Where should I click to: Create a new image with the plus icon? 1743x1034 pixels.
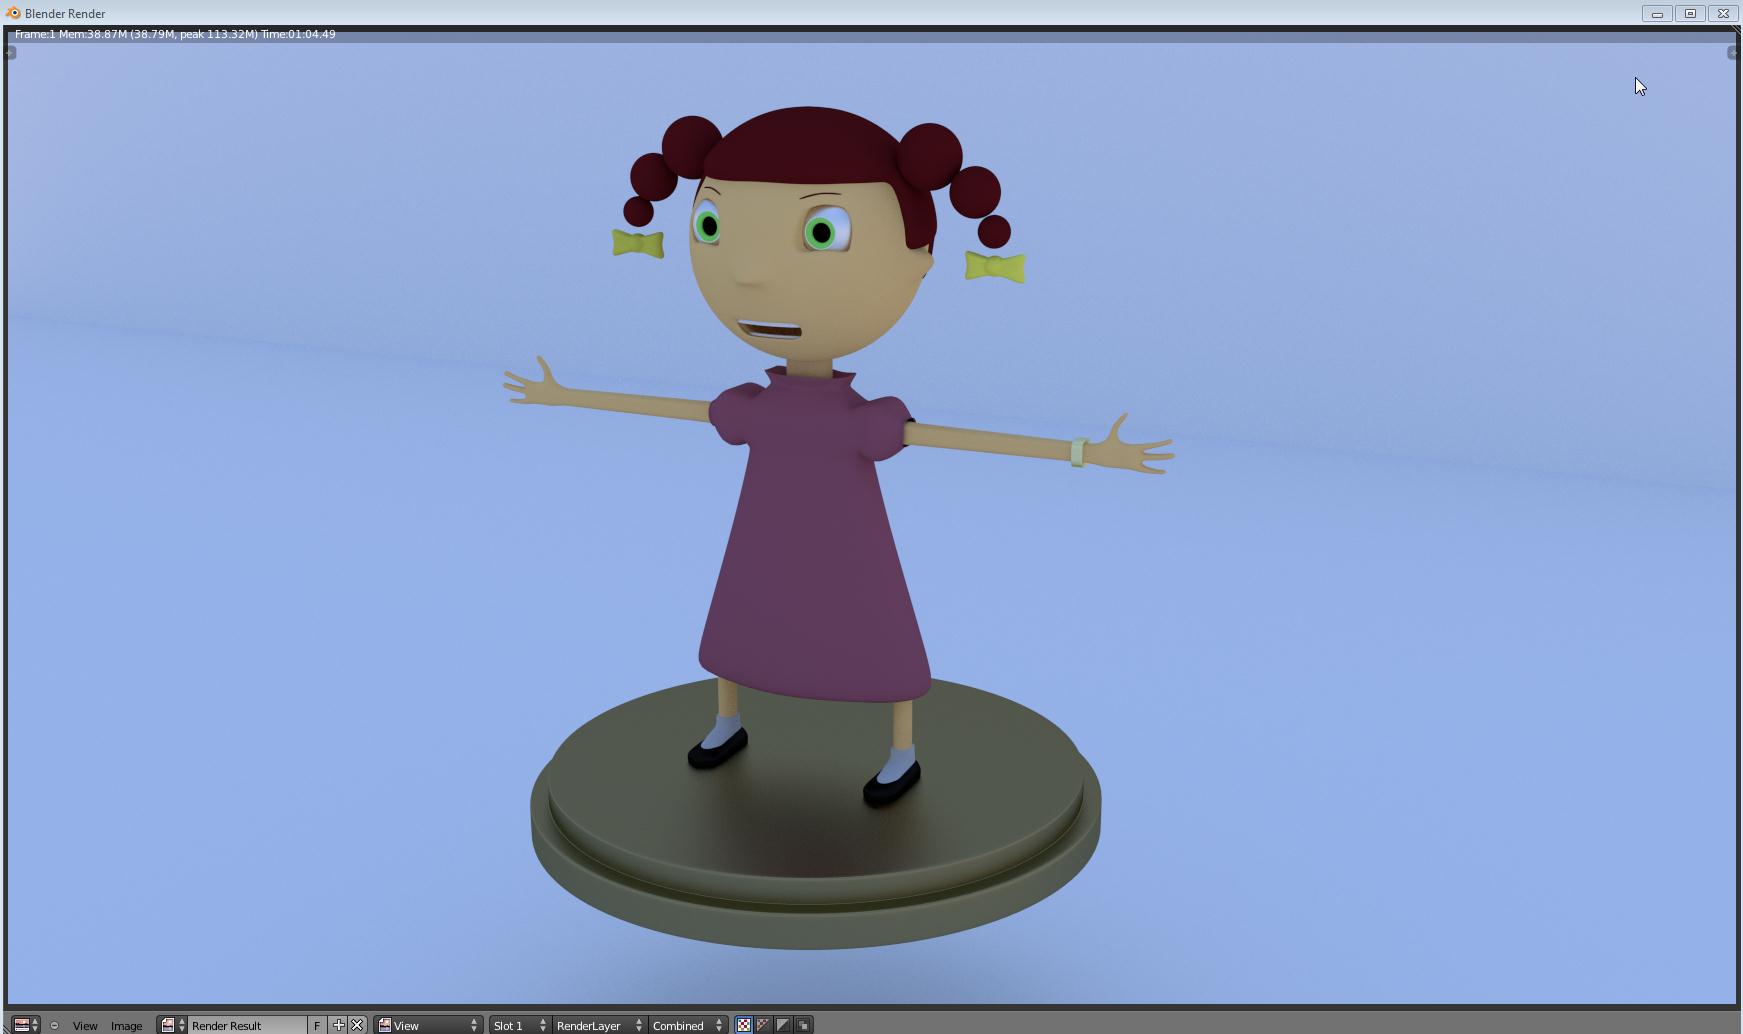[338, 1025]
